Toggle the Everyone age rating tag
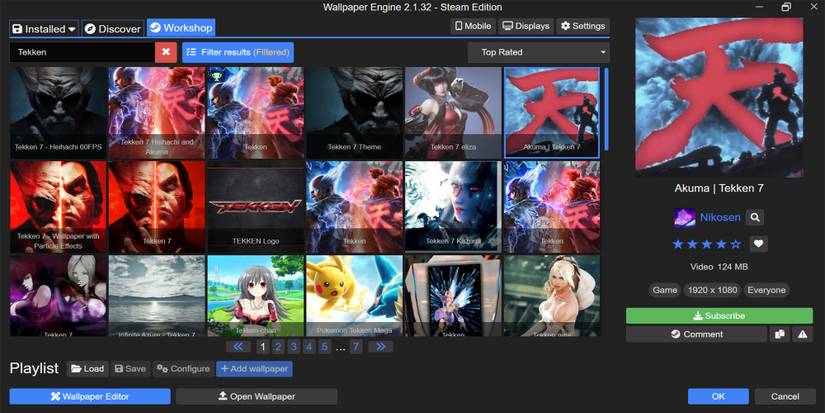 pos(765,290)
